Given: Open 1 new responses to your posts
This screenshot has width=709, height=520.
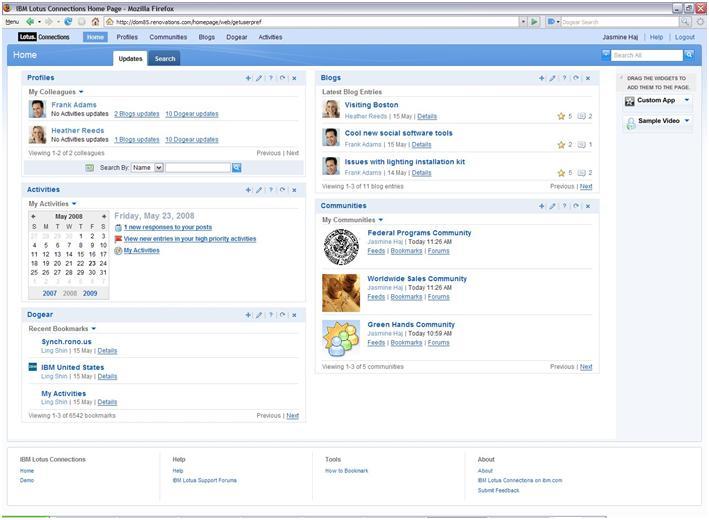Looking at the screenshot, I should [168, 227].
